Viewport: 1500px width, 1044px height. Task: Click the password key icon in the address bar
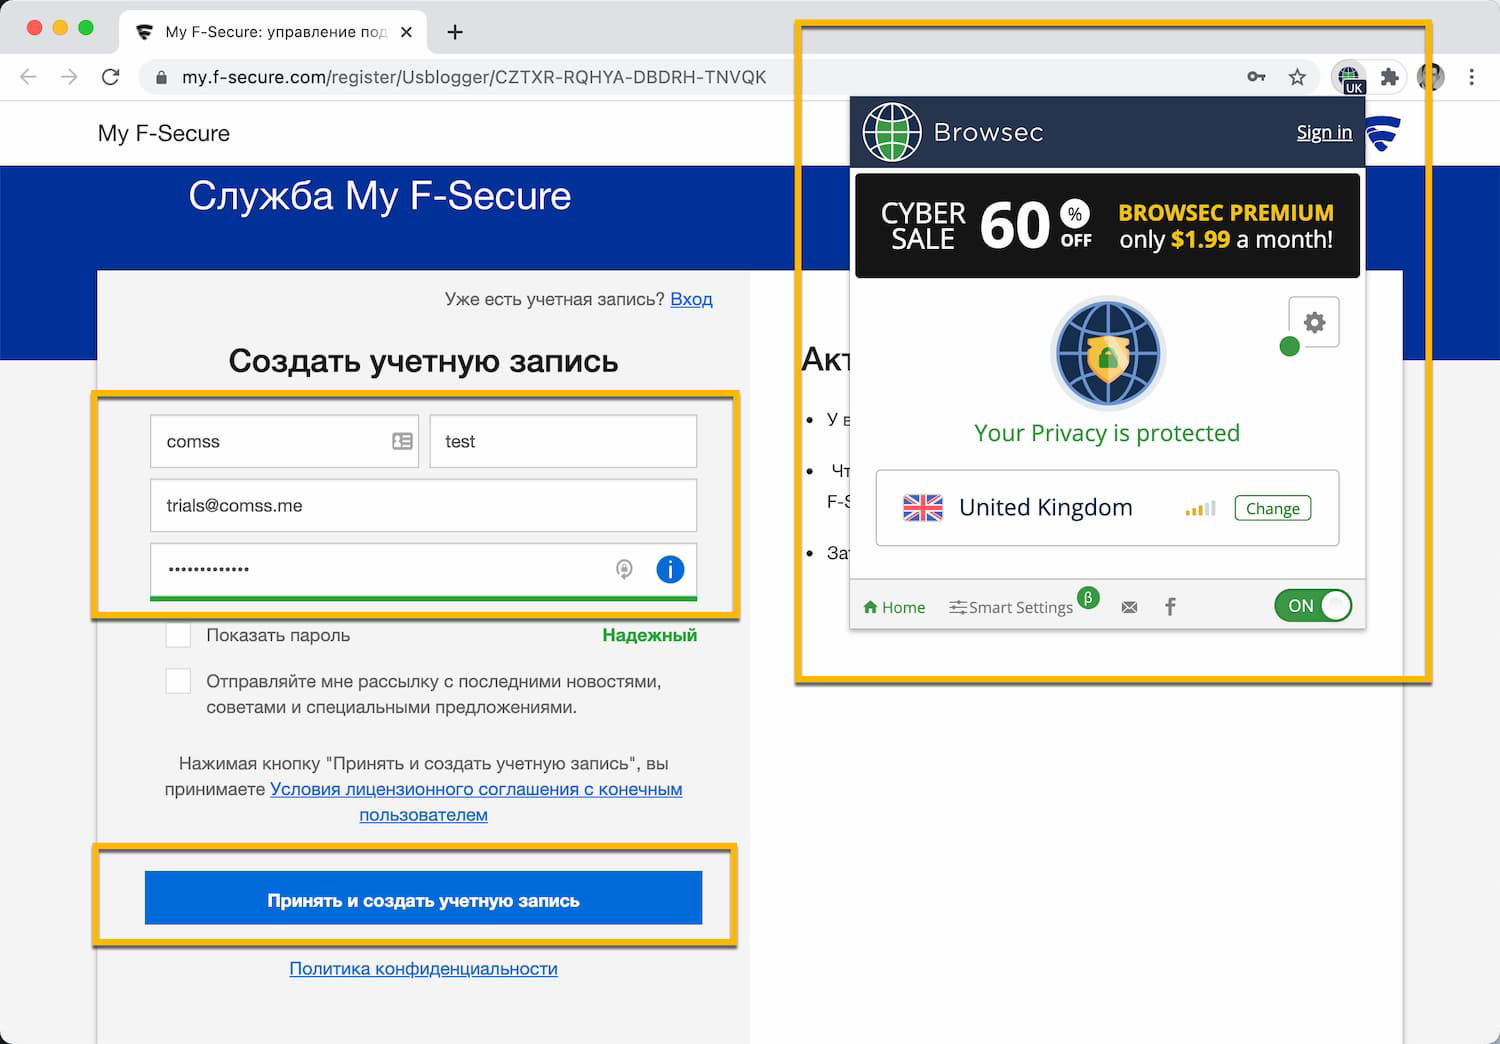tap(1256, 76)
